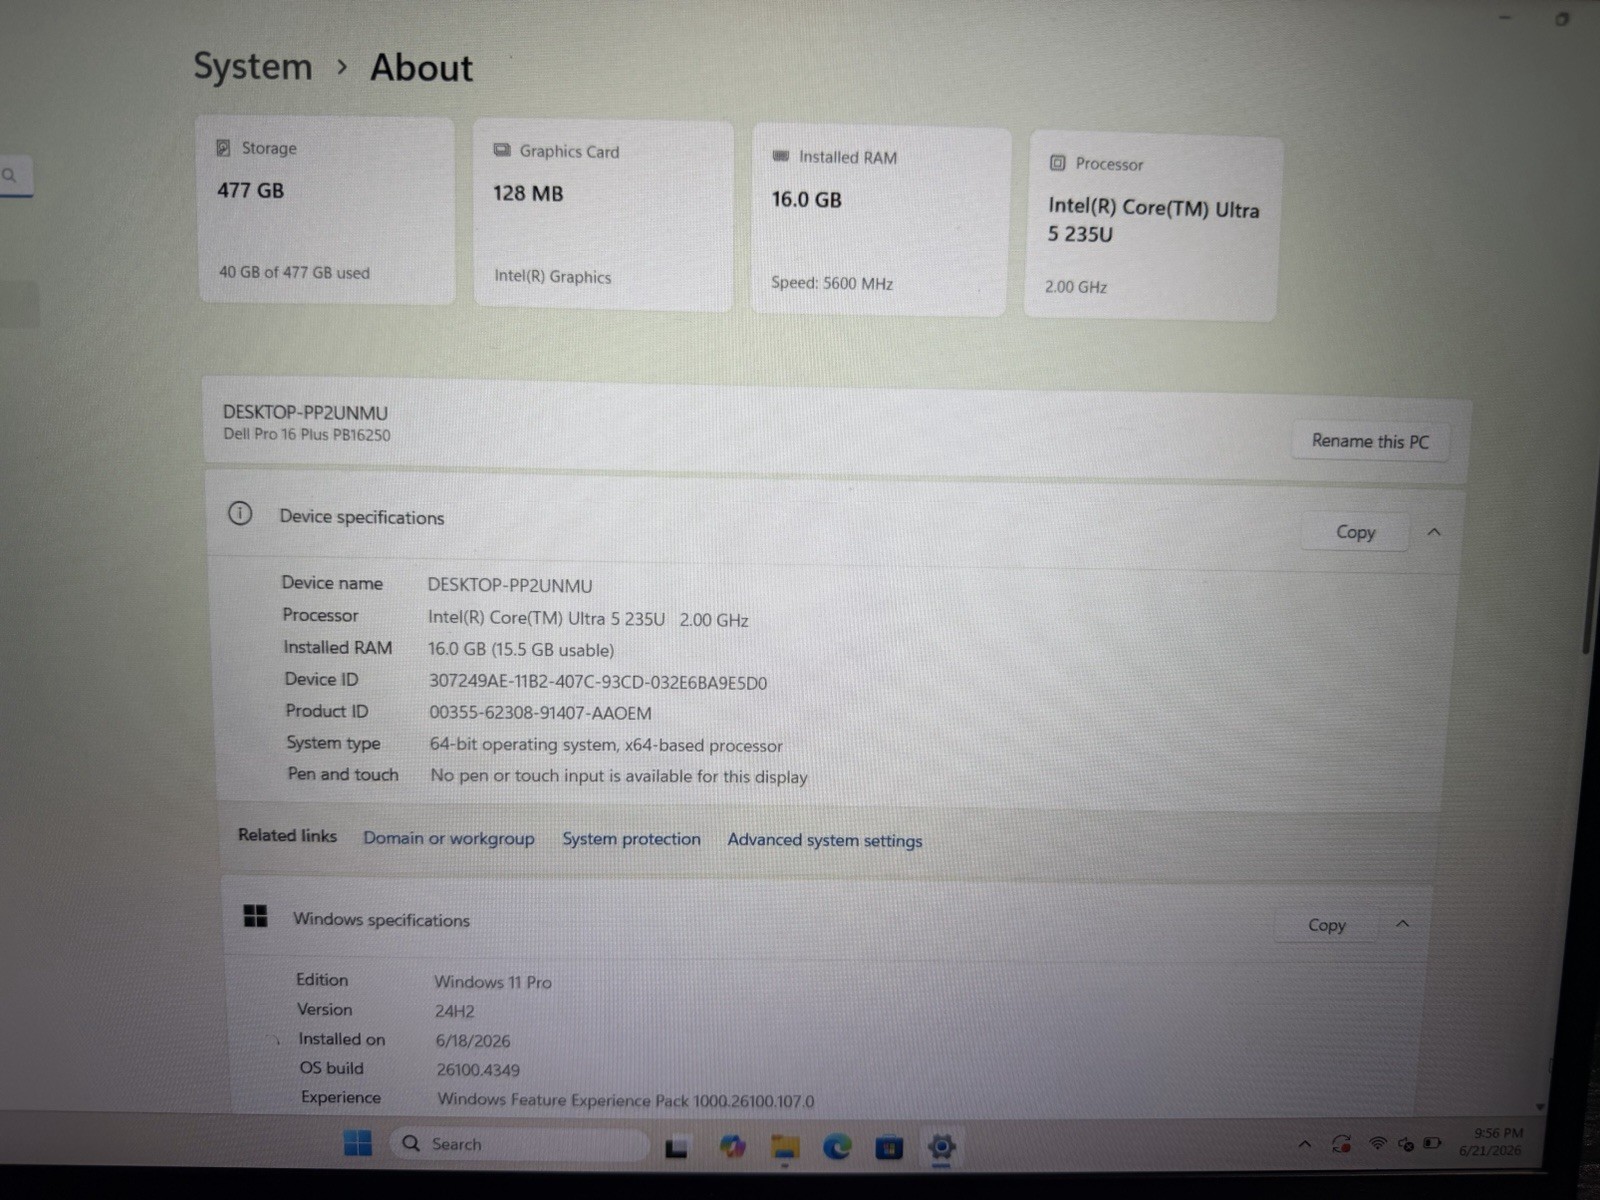
Task: Collapse the Windows specifications section
Action: coord(1403,924)
